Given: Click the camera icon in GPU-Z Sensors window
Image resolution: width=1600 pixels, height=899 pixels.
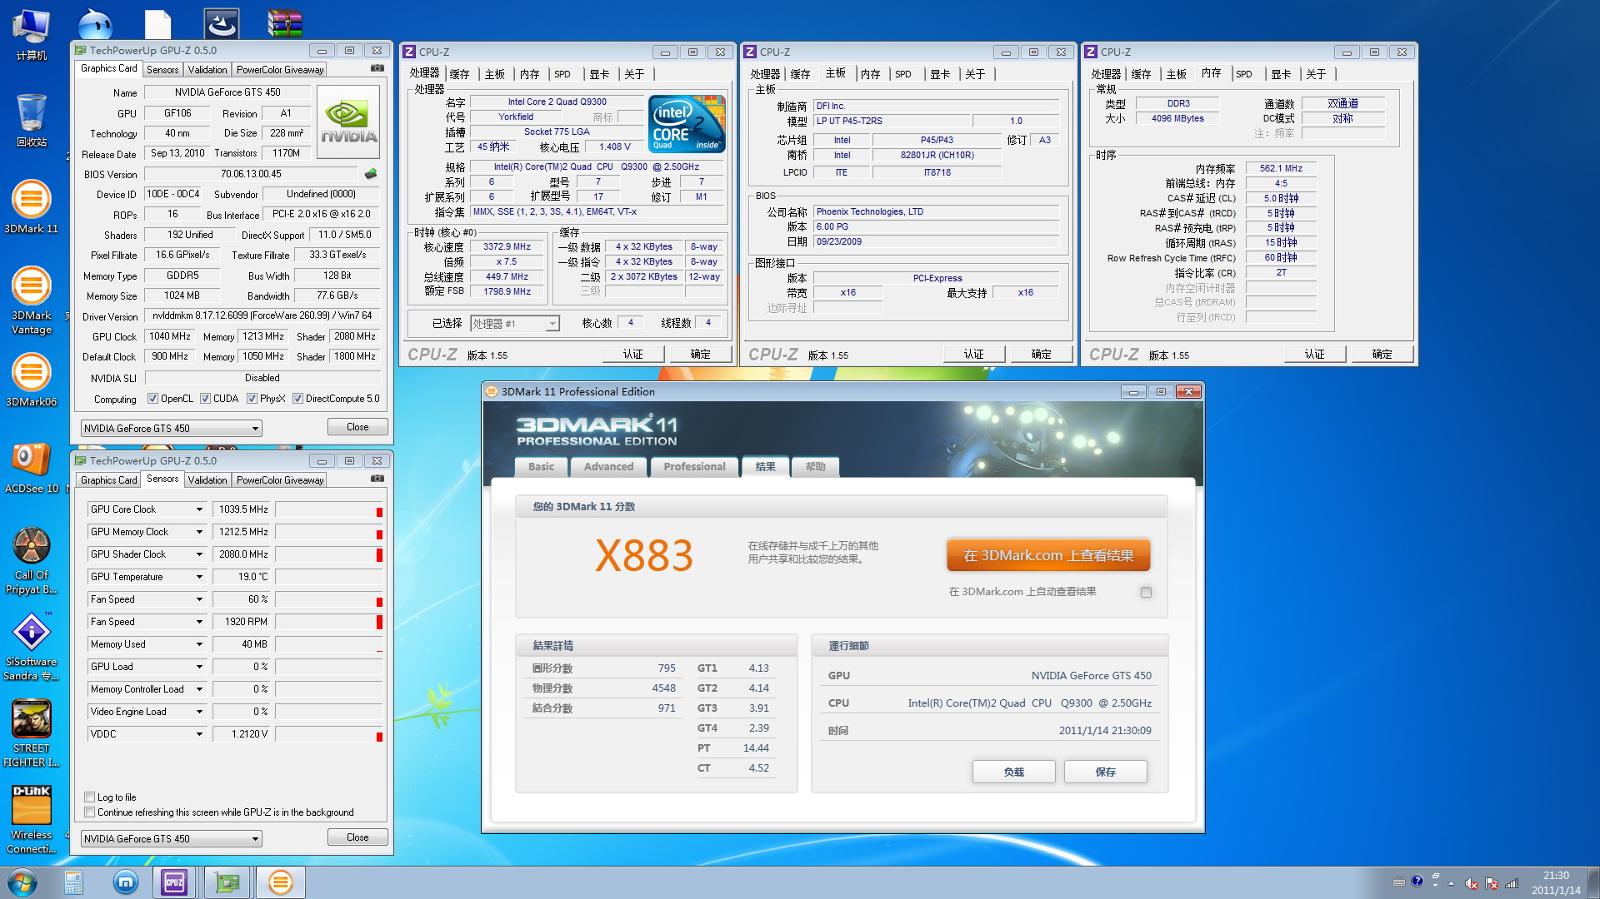Looking at the screenshot, I should (x=377, y=479).
